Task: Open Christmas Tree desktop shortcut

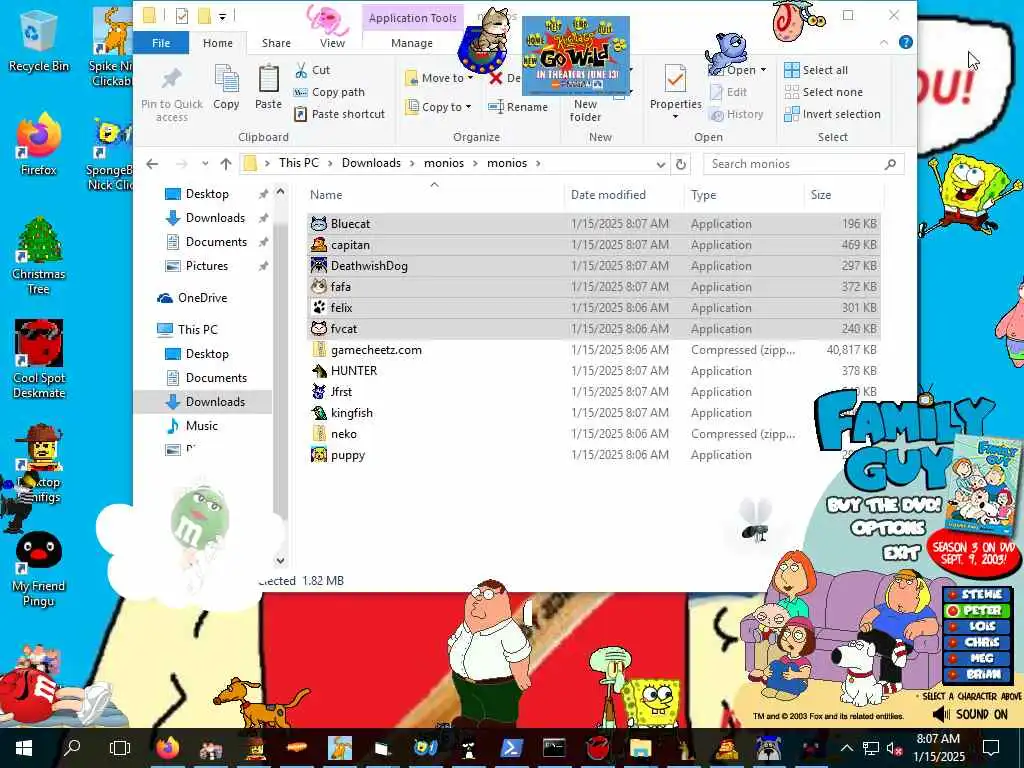Action: (39, 256)
